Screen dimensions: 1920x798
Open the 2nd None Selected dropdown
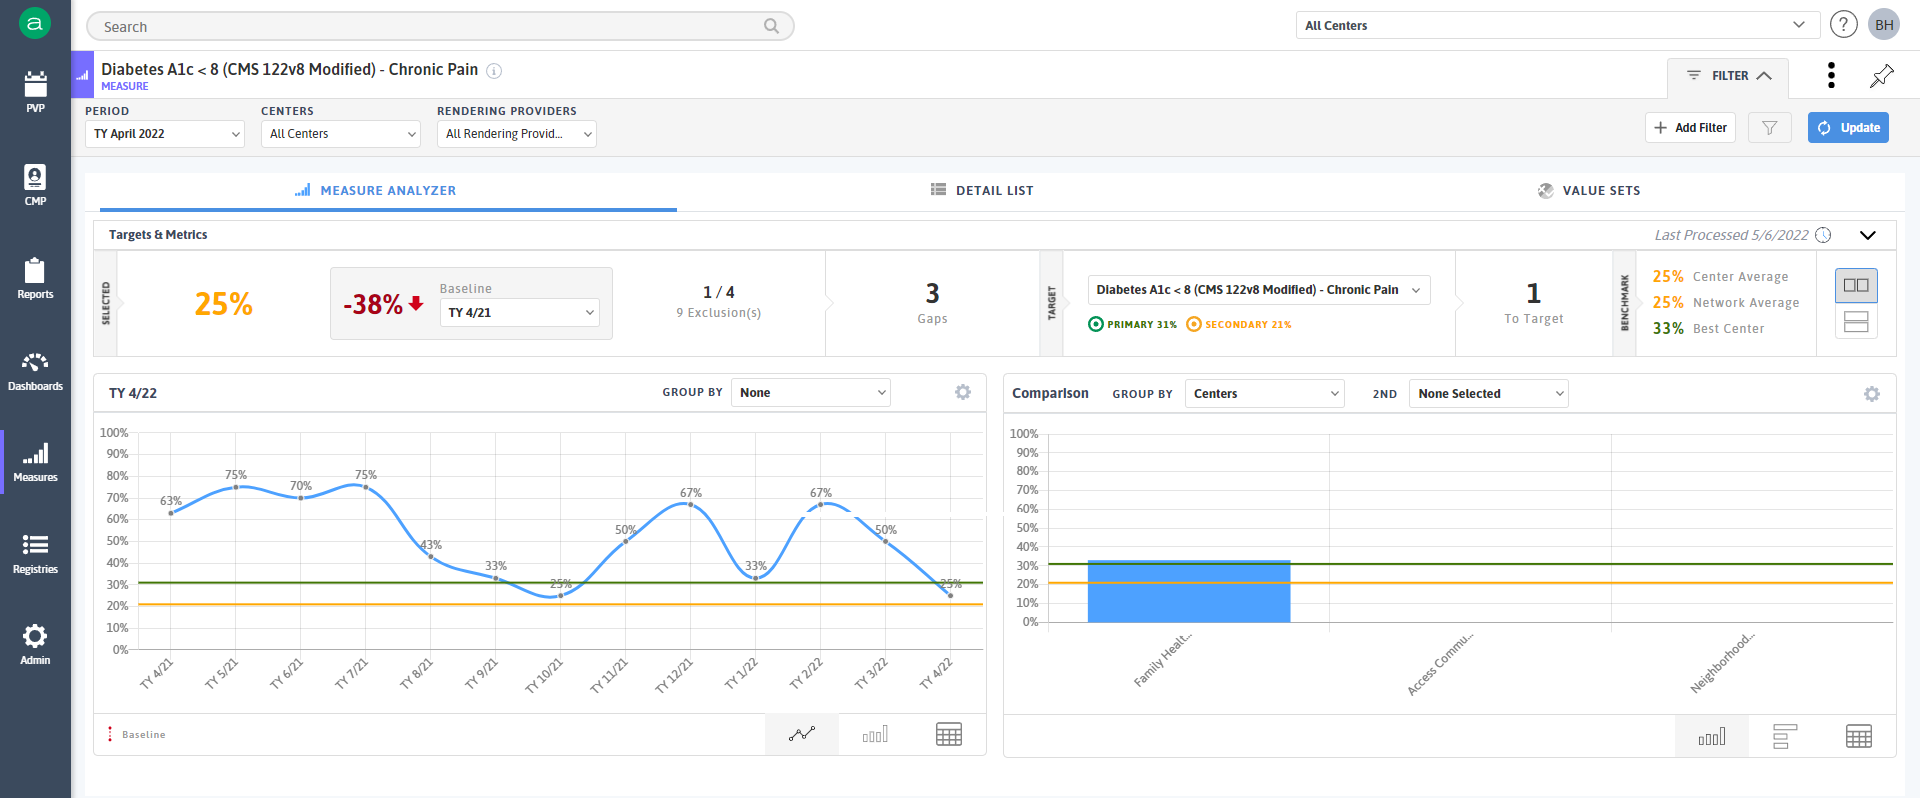point(1489,394)
